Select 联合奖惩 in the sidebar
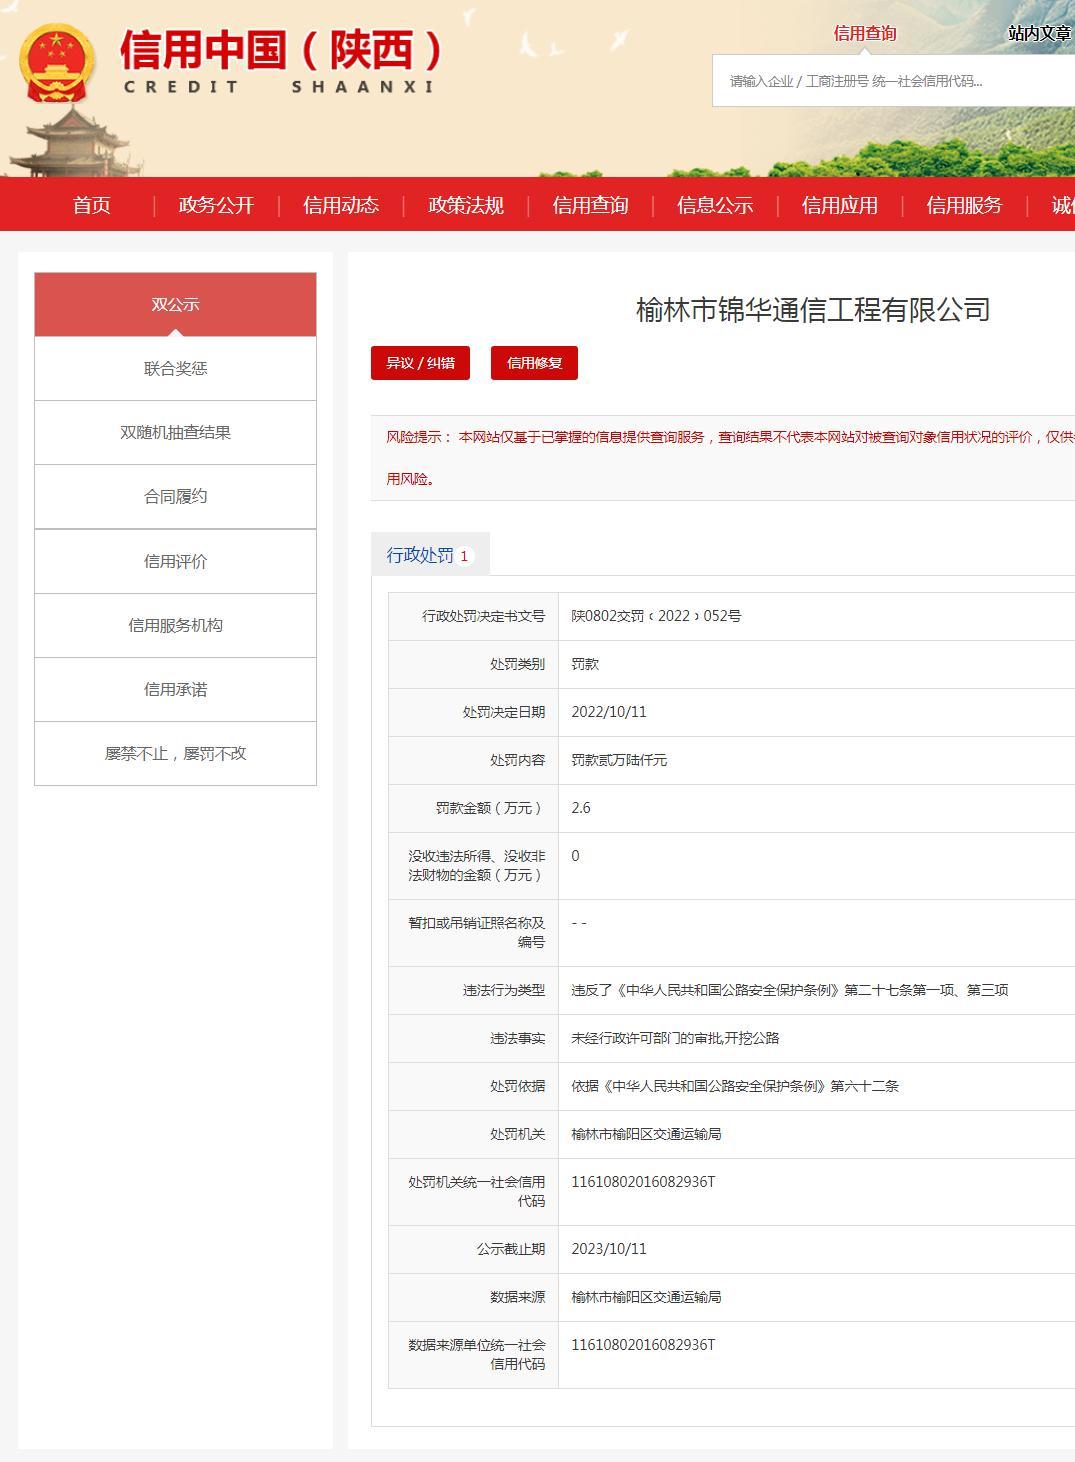This screenshot has width=1075, height=1462. coord(175,368)
